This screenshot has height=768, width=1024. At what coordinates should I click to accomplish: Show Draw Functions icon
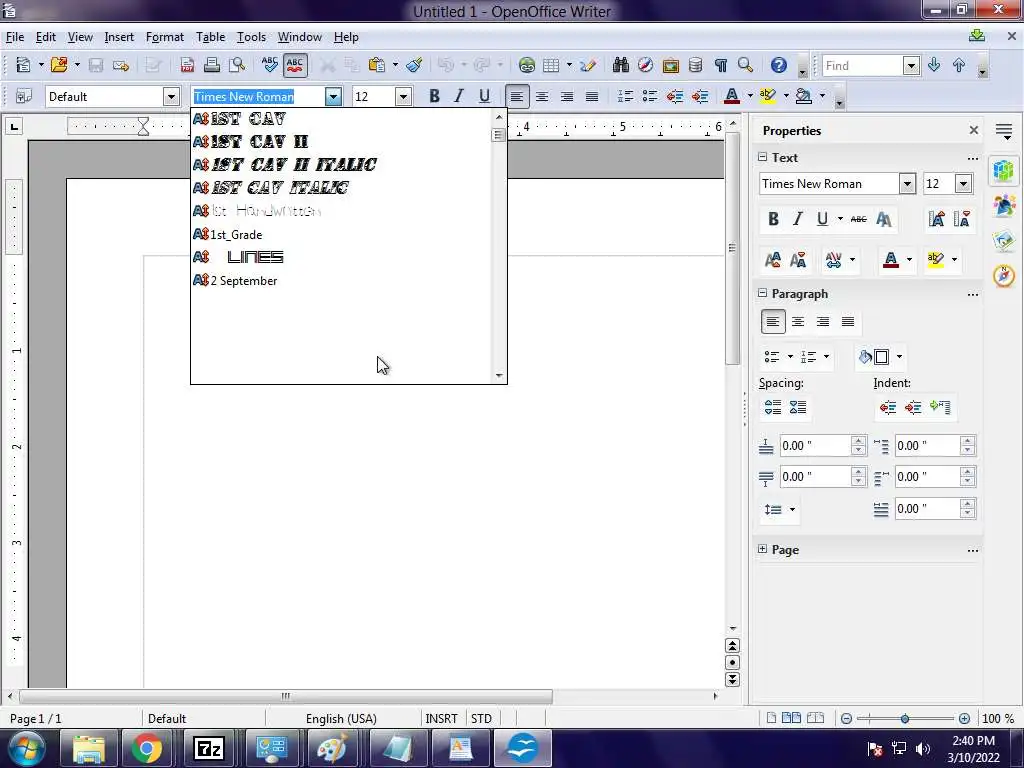[588, 65]
